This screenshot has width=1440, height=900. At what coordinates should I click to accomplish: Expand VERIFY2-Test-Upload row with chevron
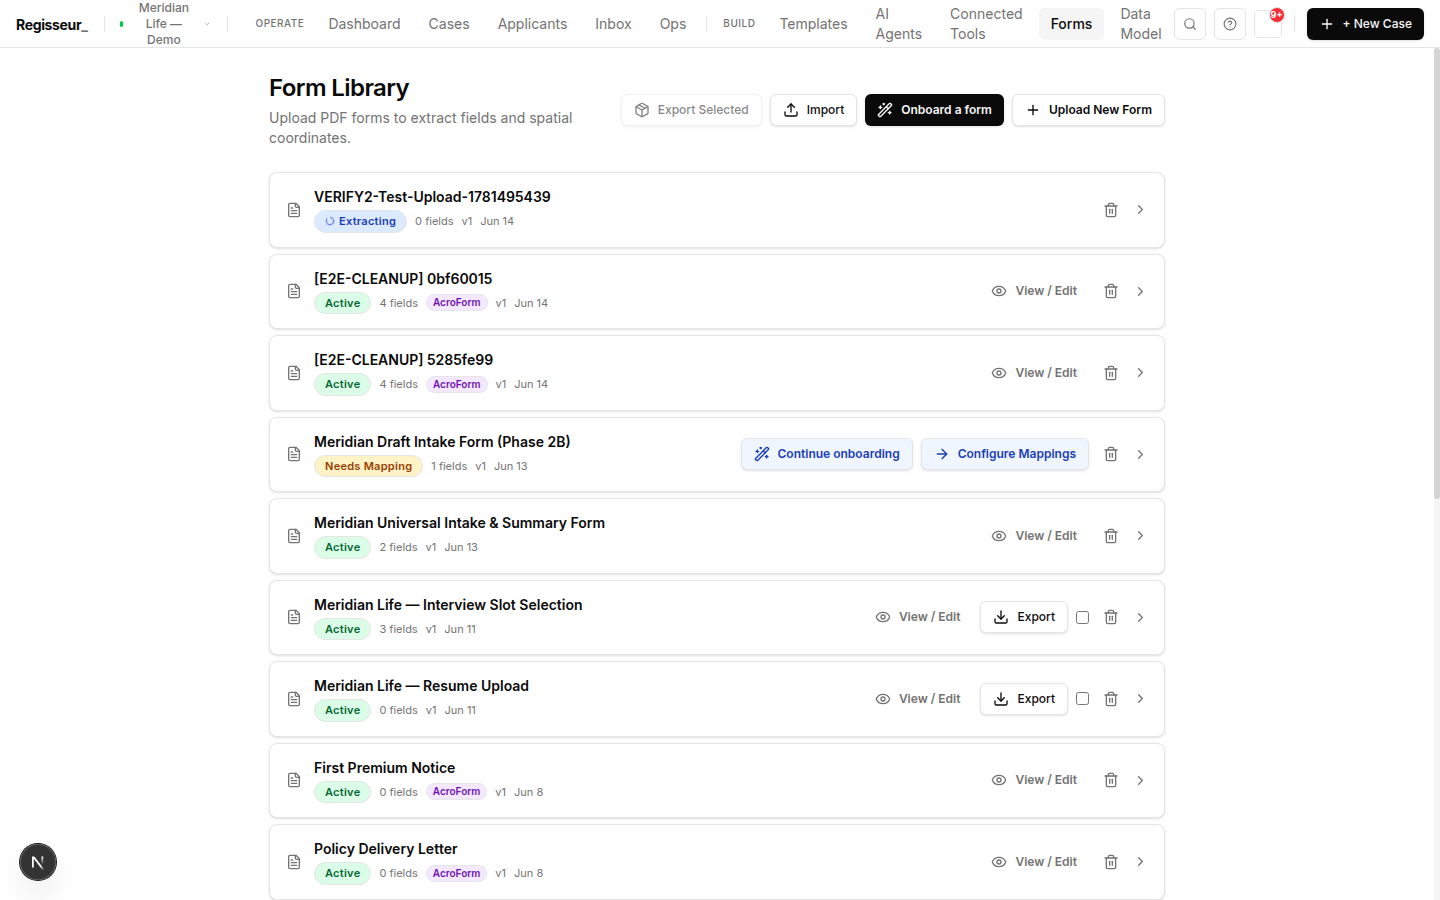(x=1140, y=210)
